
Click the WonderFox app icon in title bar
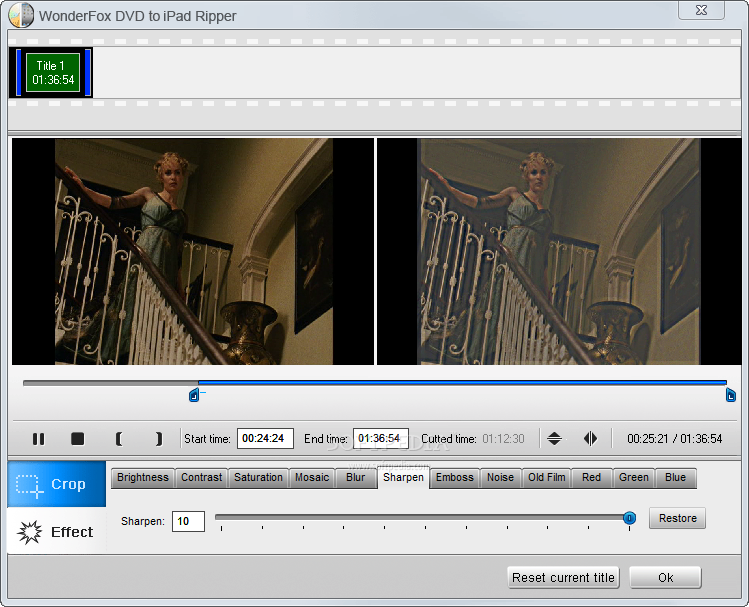click(21, 15)
